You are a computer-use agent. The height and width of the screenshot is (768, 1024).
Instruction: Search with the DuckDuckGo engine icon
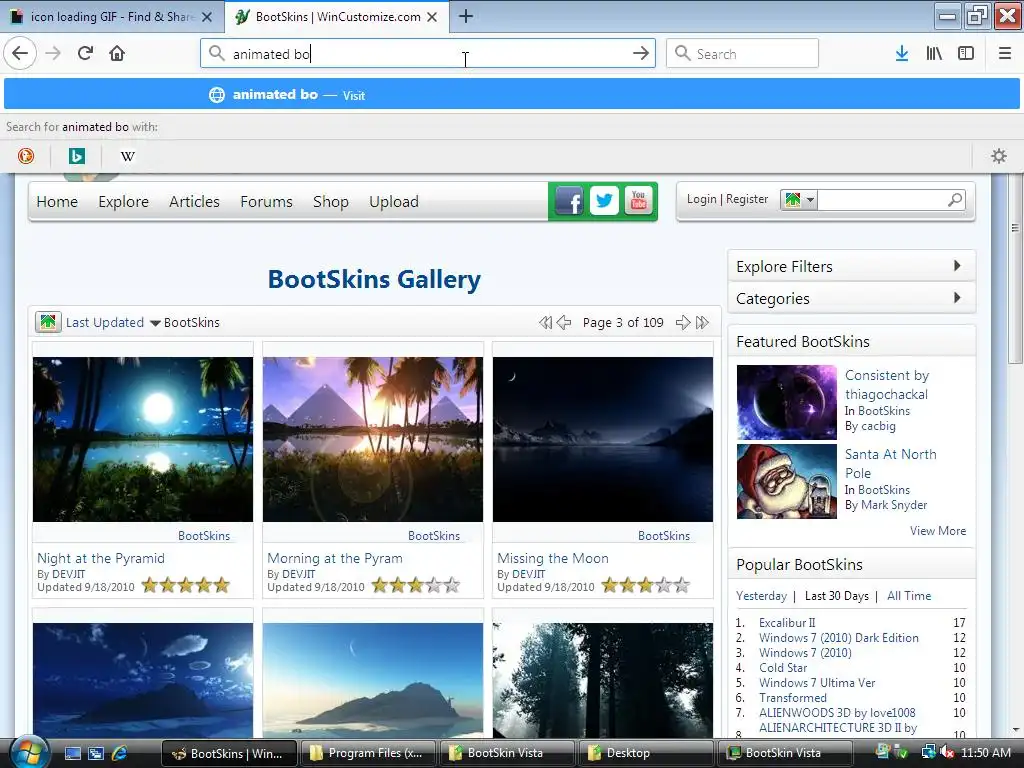click(26, 155)
